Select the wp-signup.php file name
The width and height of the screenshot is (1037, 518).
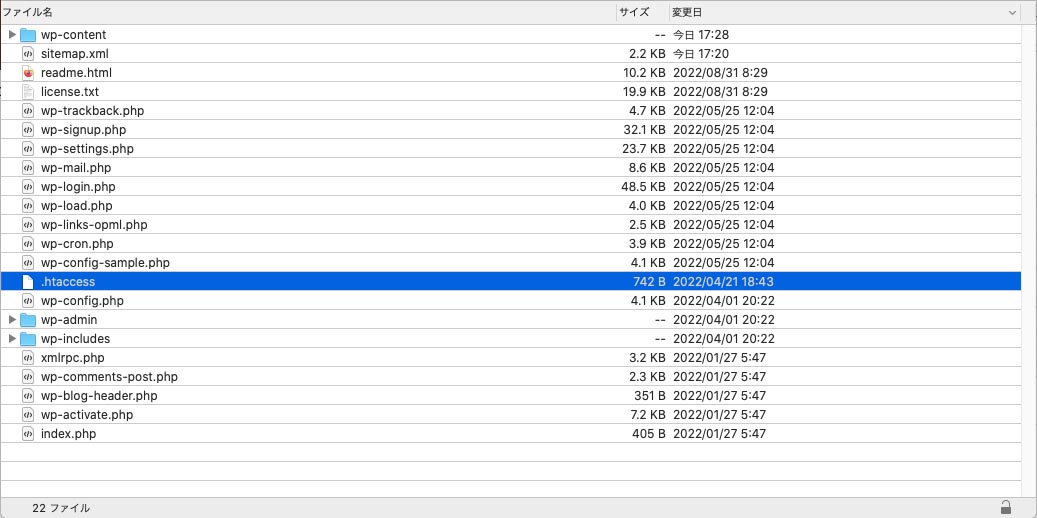(x=83, y=130)
